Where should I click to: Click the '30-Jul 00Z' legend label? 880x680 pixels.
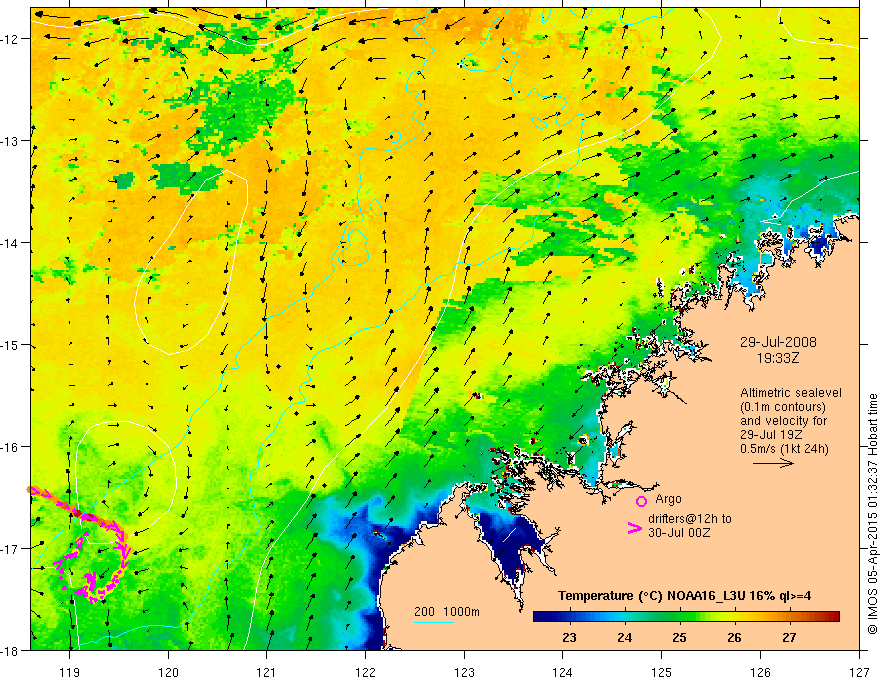click(679, 532)
